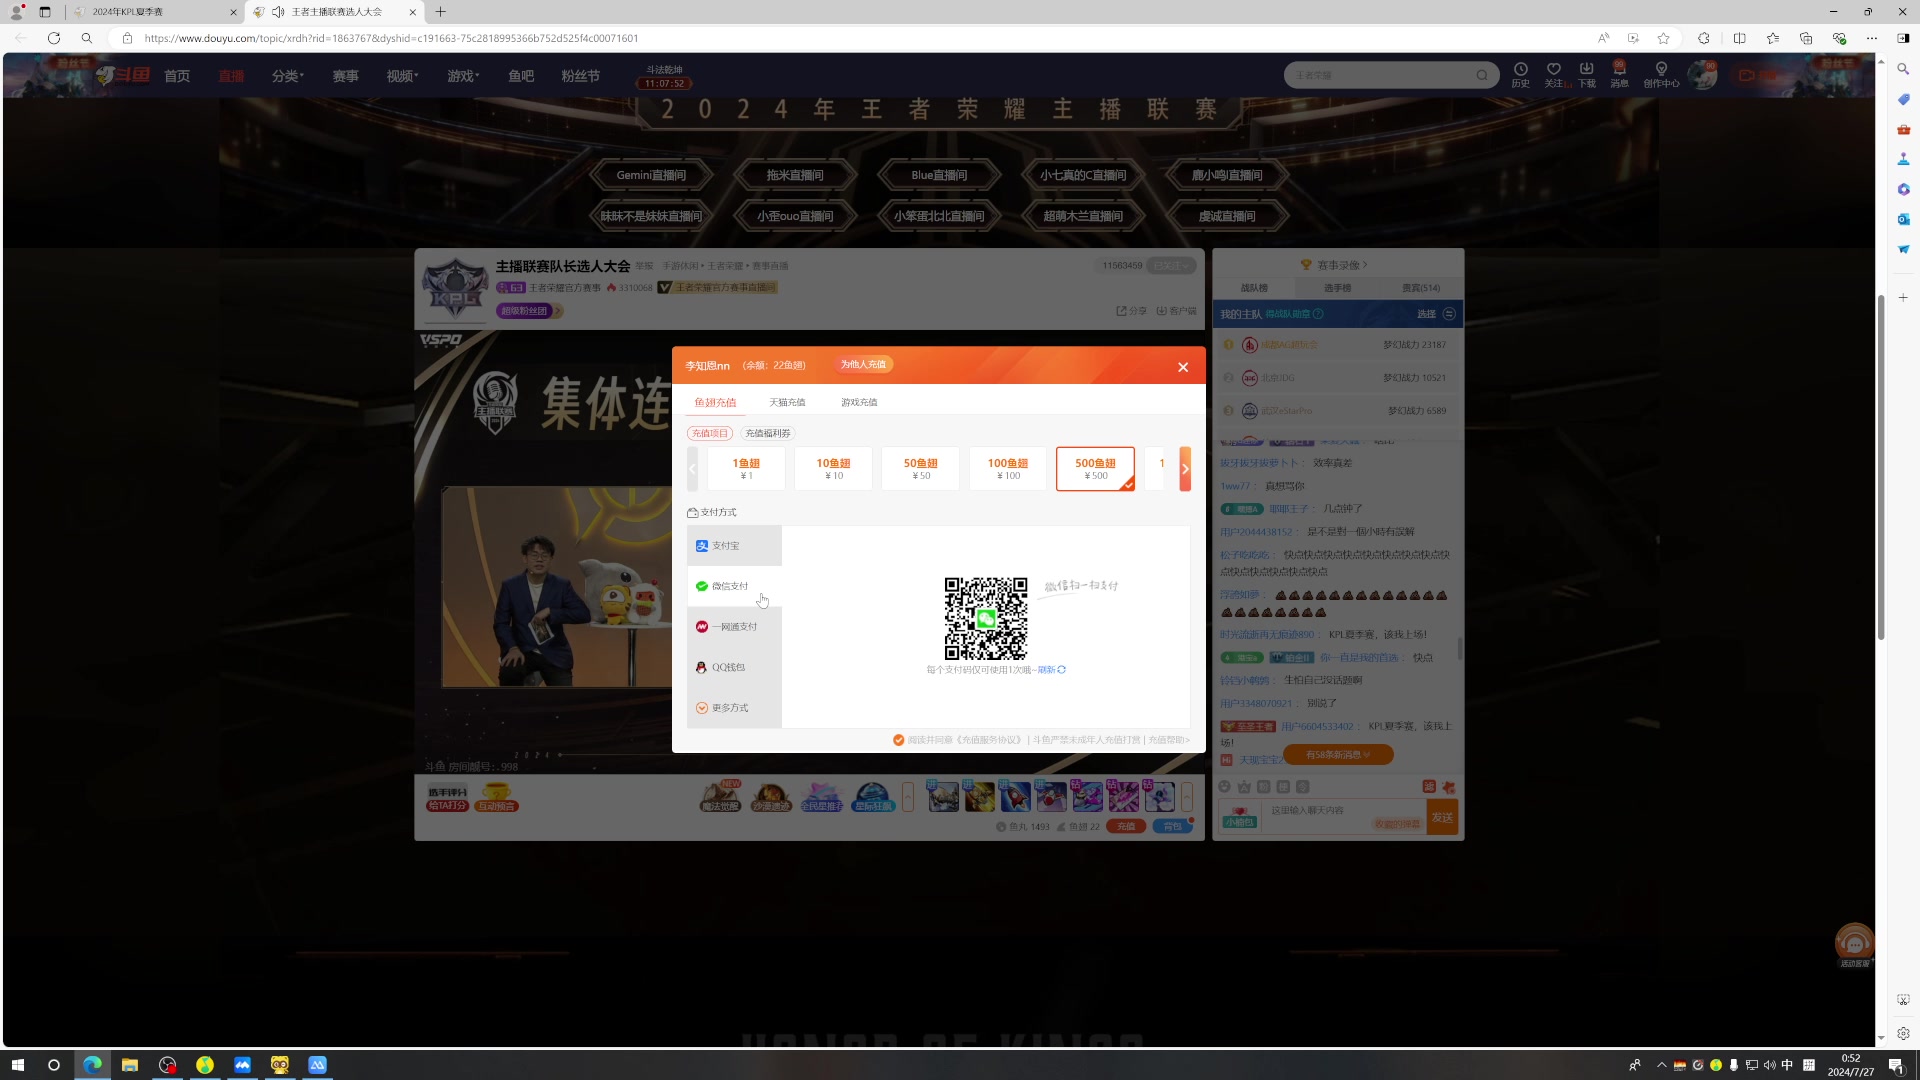Open 游戏 dropdown in navigation bar

pos(463,76)
